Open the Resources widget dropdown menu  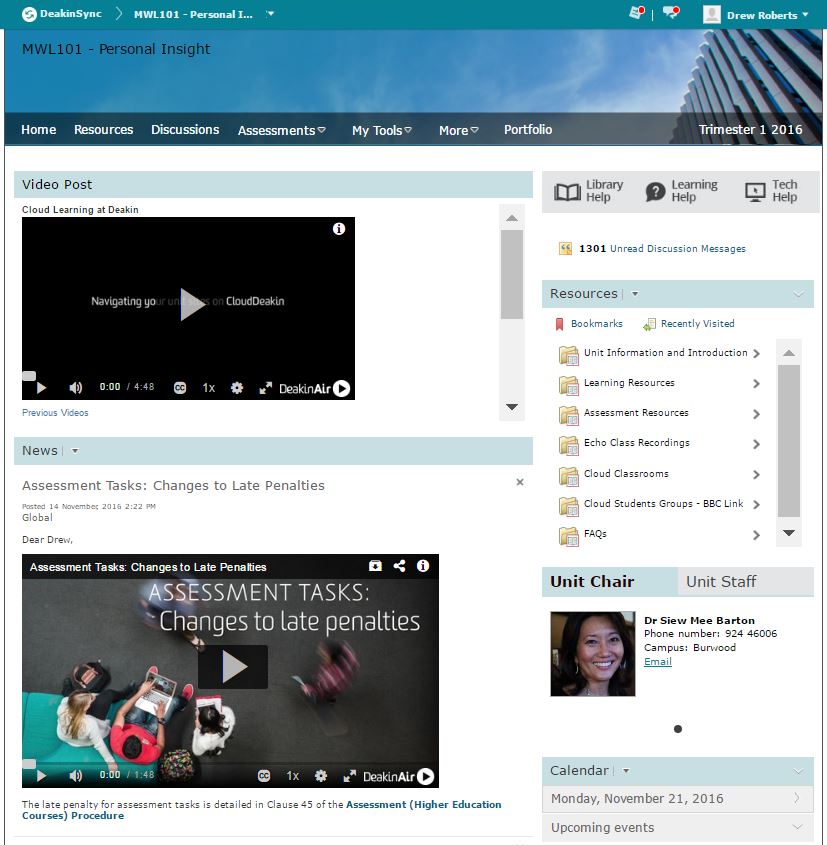(635, 294)
